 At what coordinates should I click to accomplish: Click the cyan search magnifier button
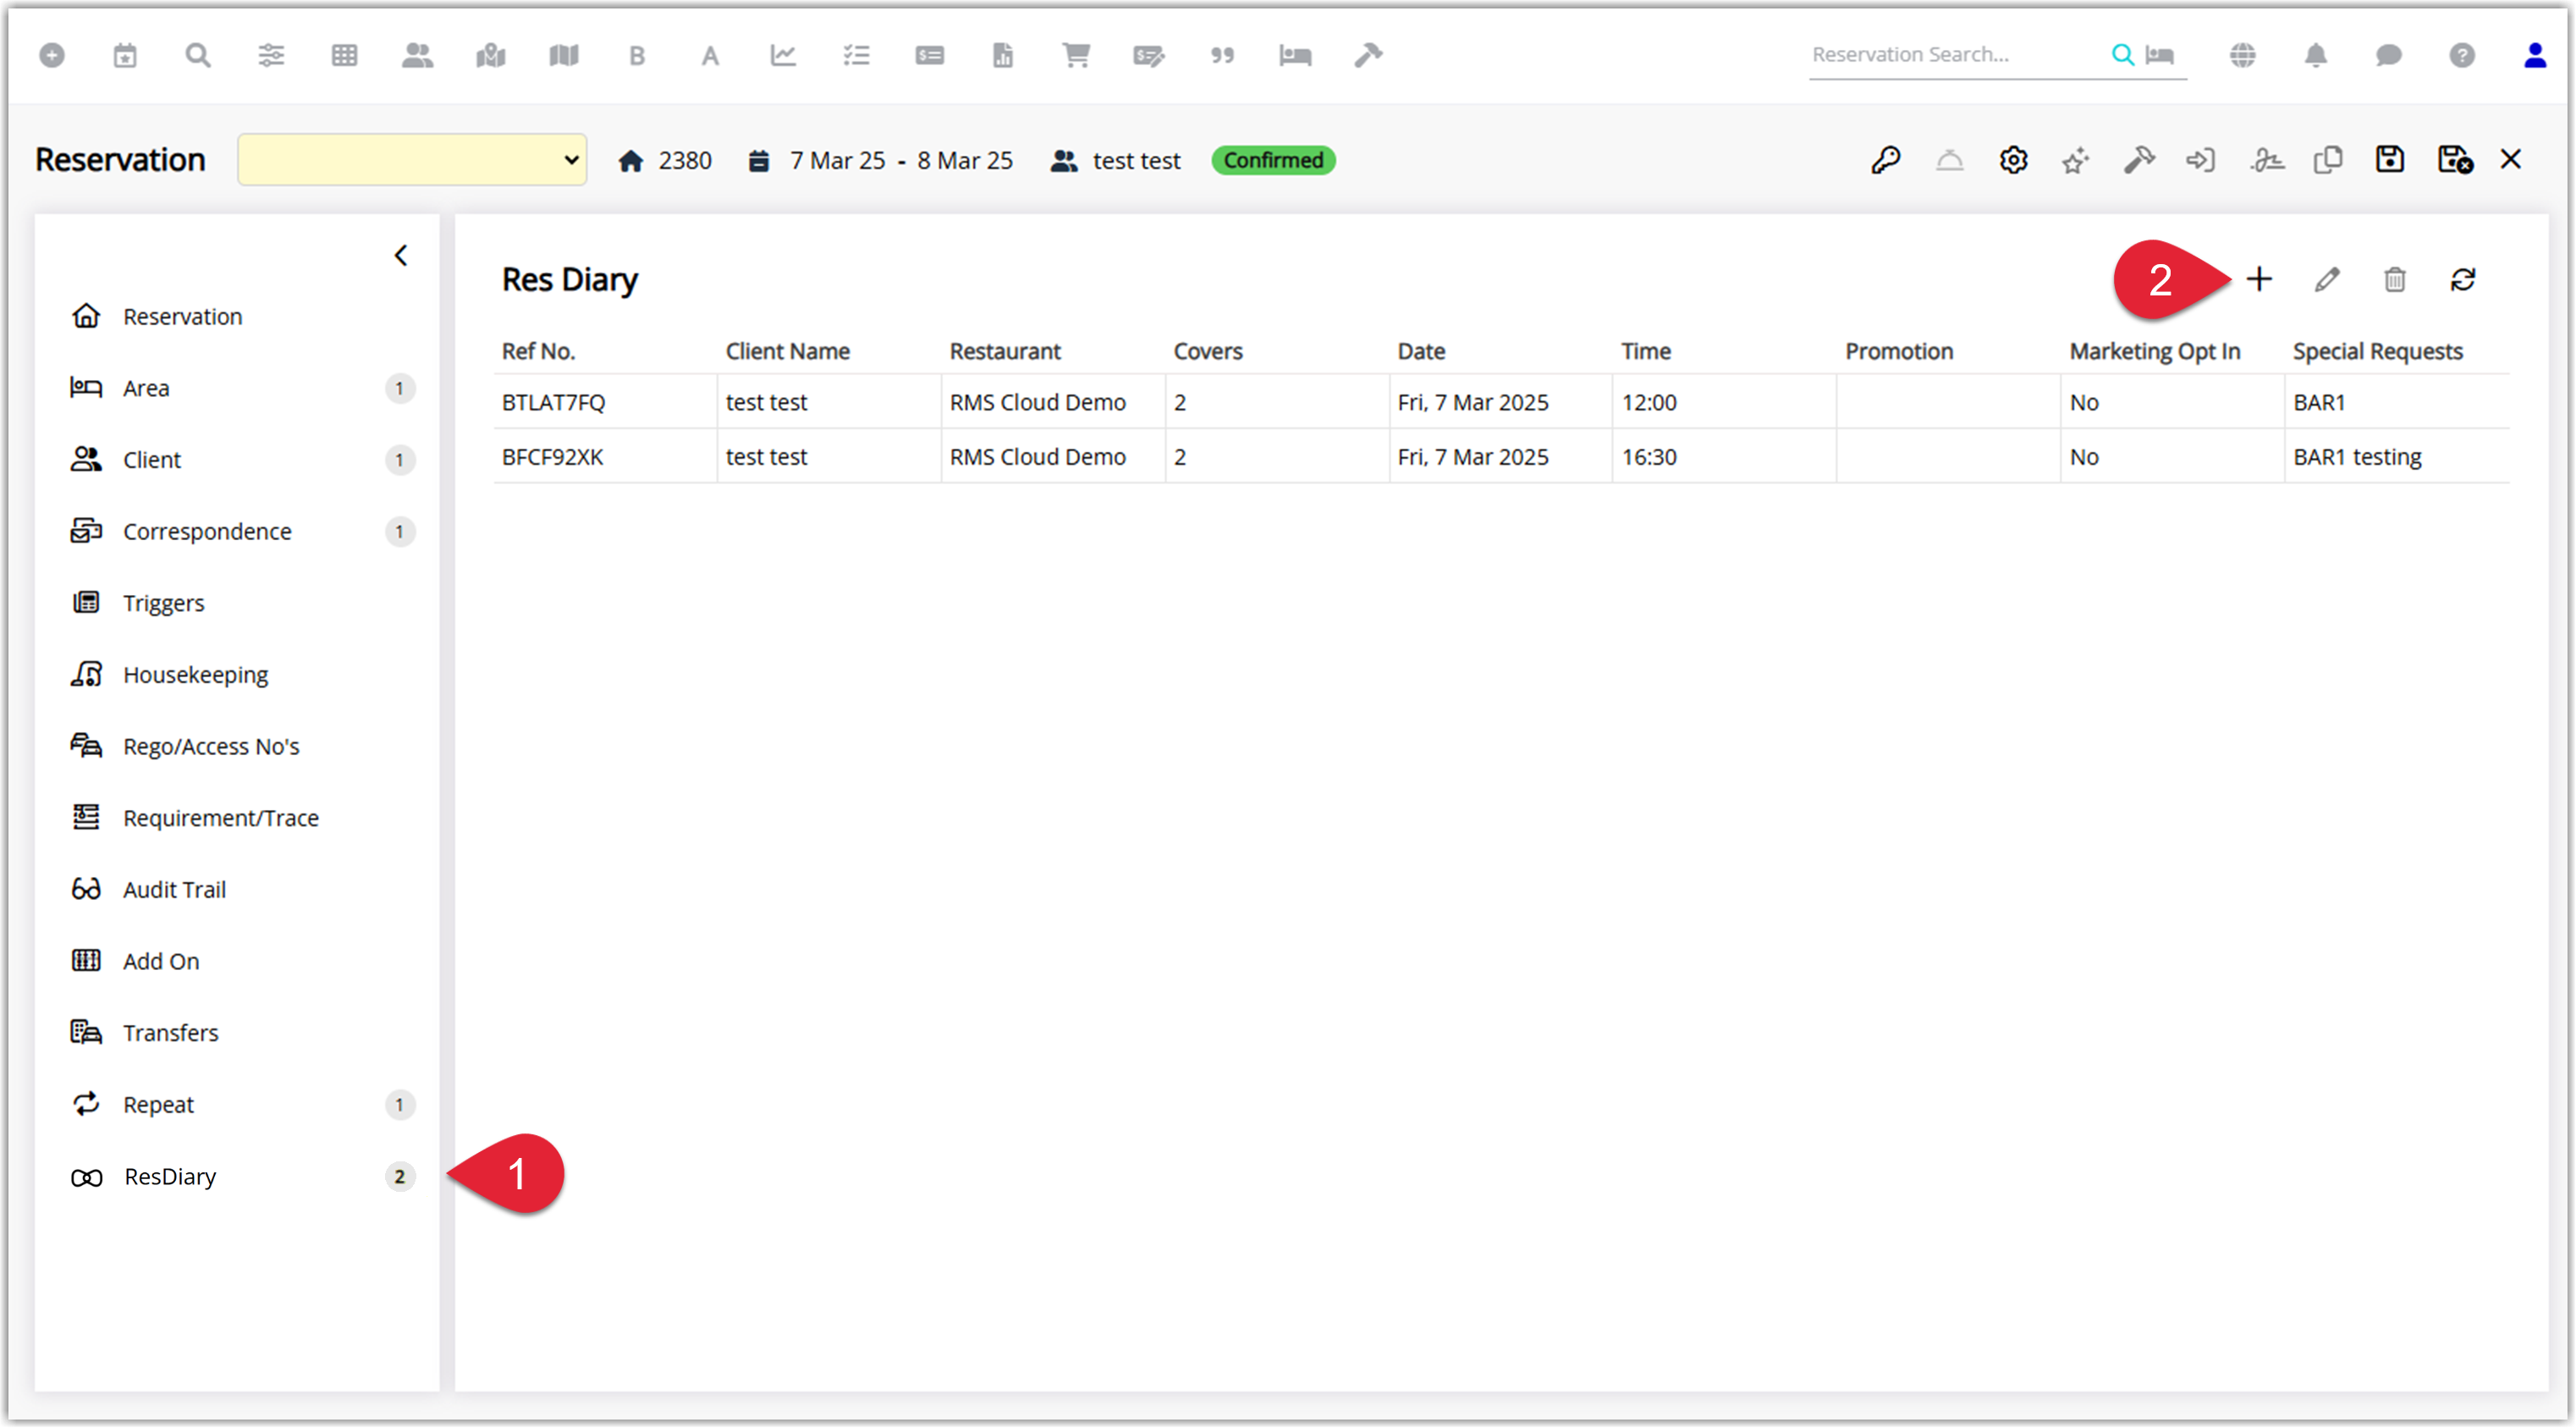click(2121, 55)
